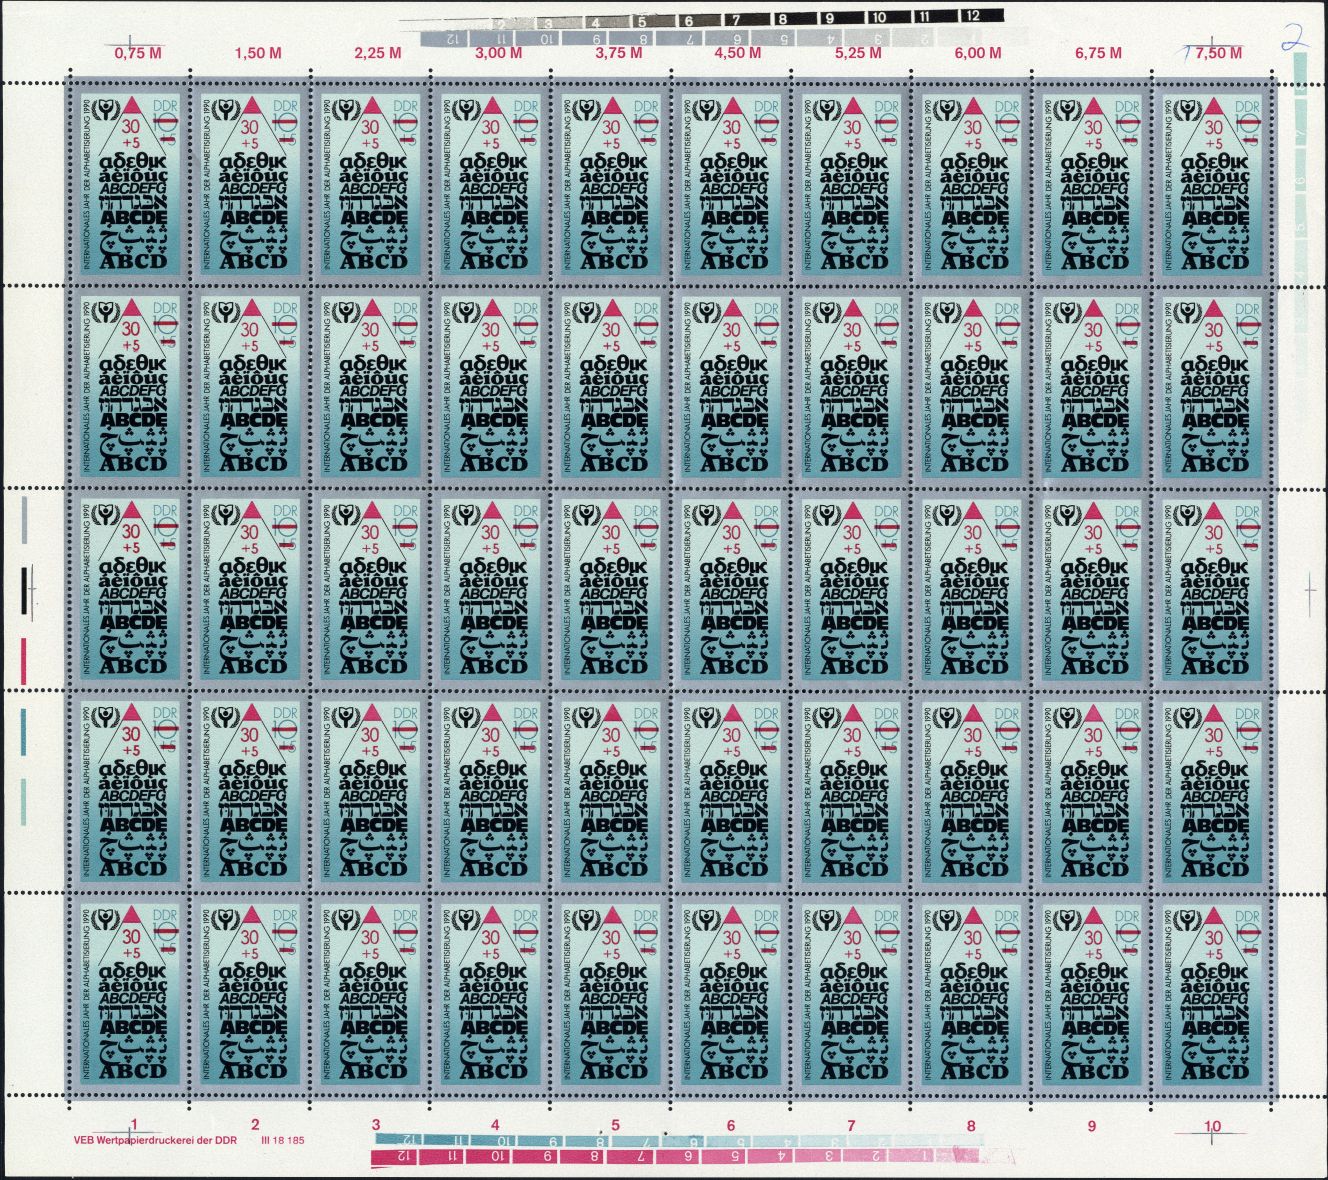This screenshot has height=1180, width=1328.
Task: Click the "3,75 M" sheet value
Action: click(618, 53)
